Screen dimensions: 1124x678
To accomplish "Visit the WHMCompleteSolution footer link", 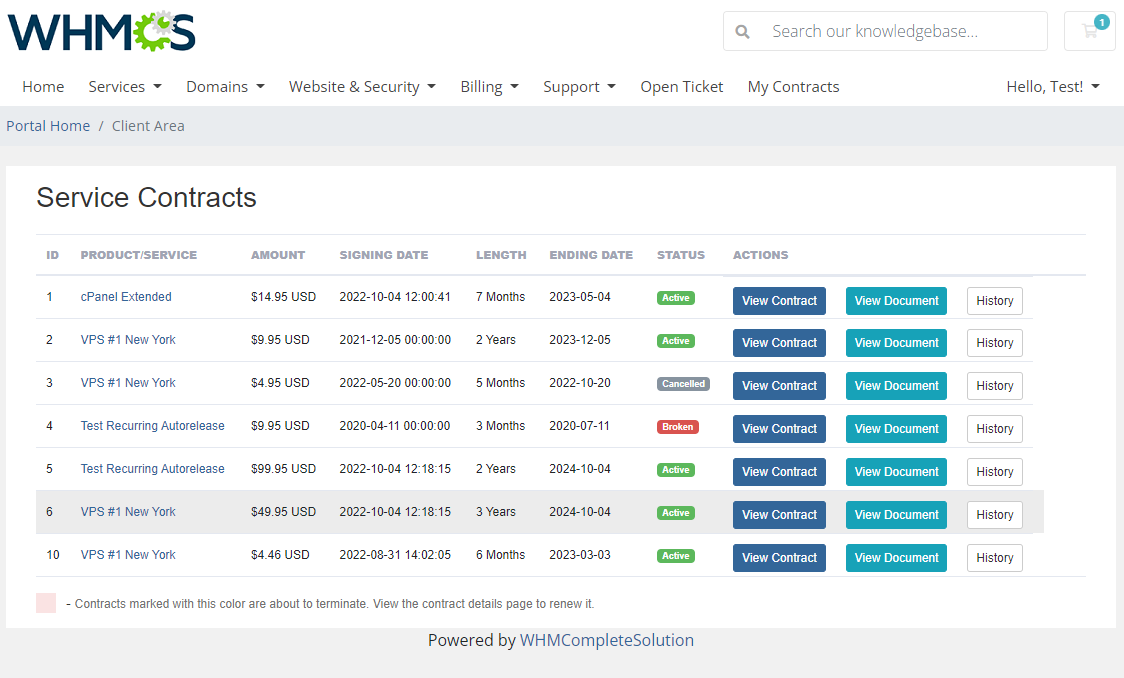I will [x=606, y=640].
